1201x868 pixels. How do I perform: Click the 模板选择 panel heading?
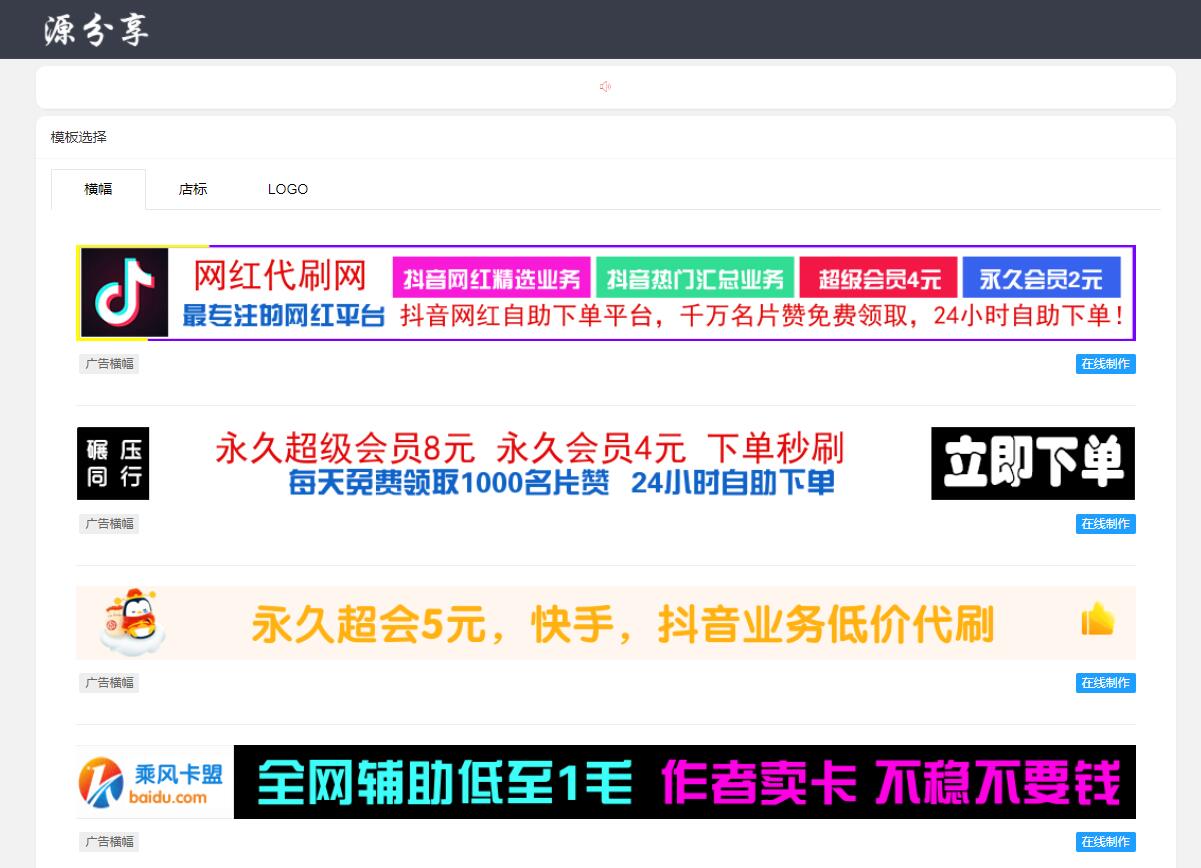[x=79, y=137]
